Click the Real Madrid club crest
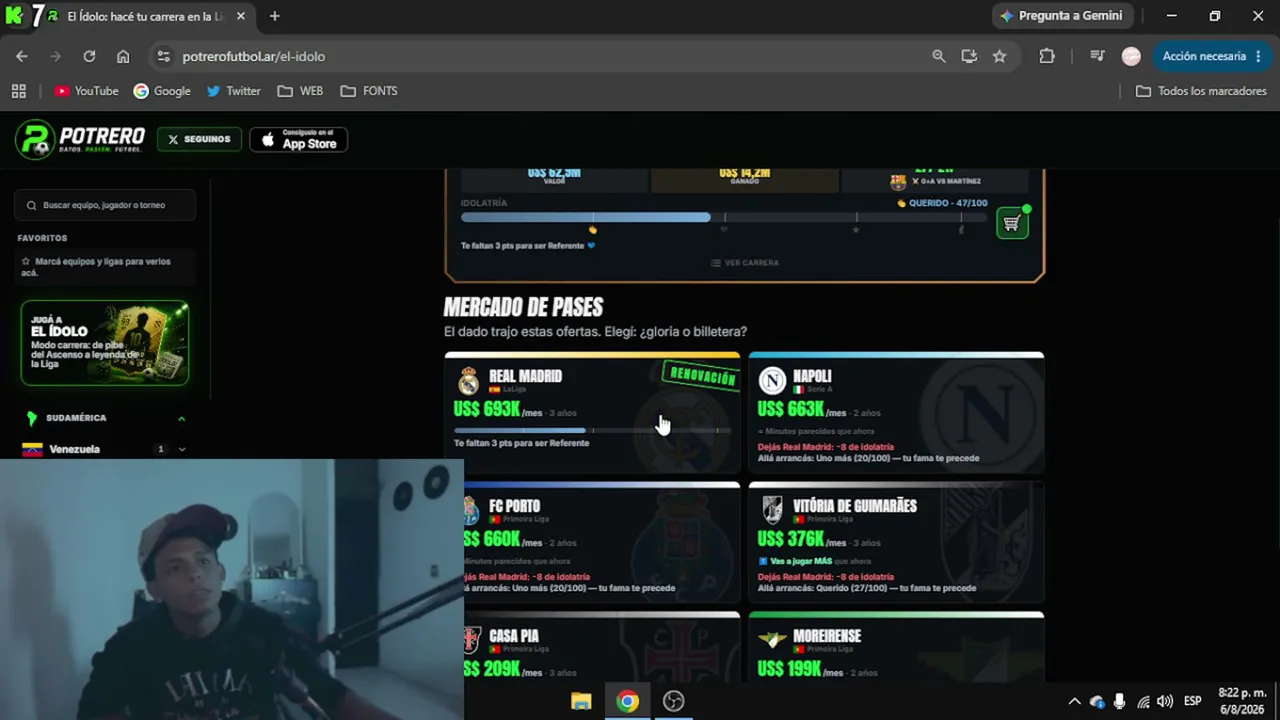Screen dimensions: 1280x720 [x=468, y=381]
